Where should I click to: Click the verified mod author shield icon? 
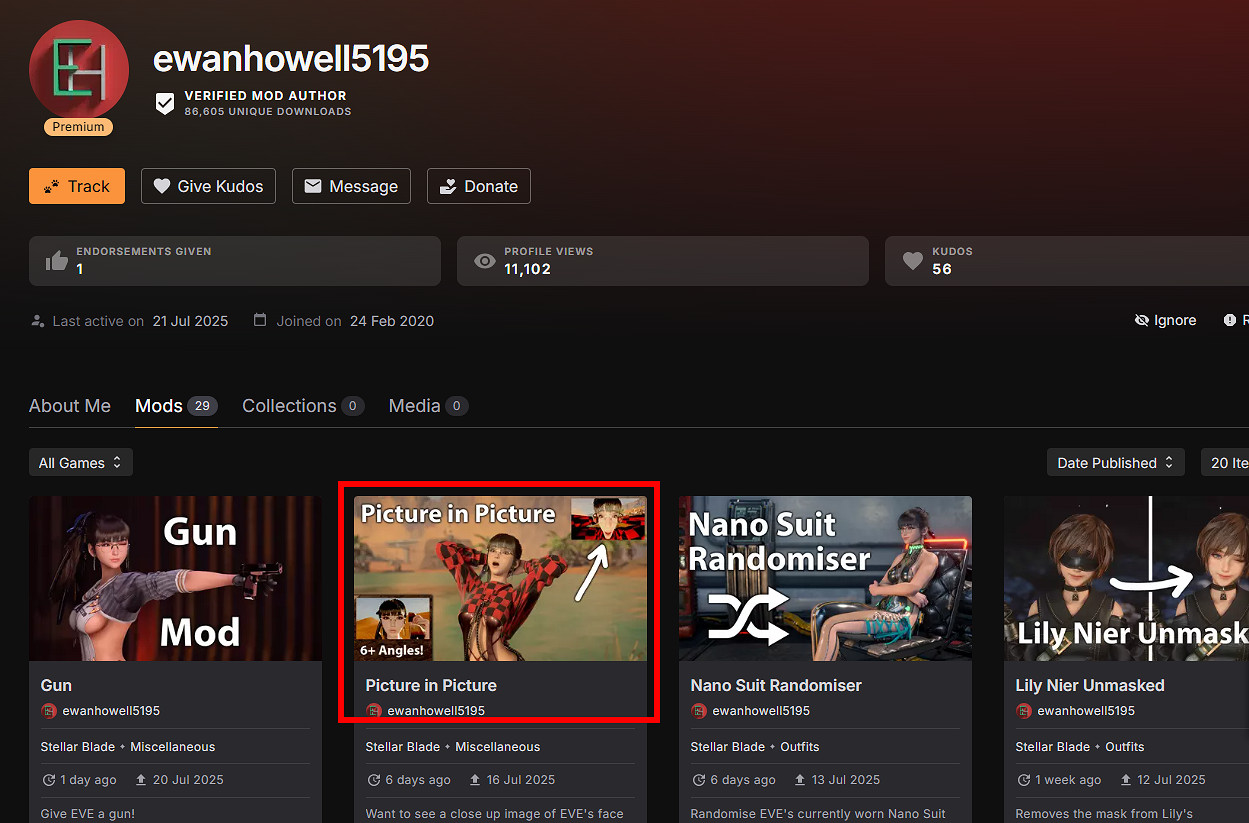[165, 104]
